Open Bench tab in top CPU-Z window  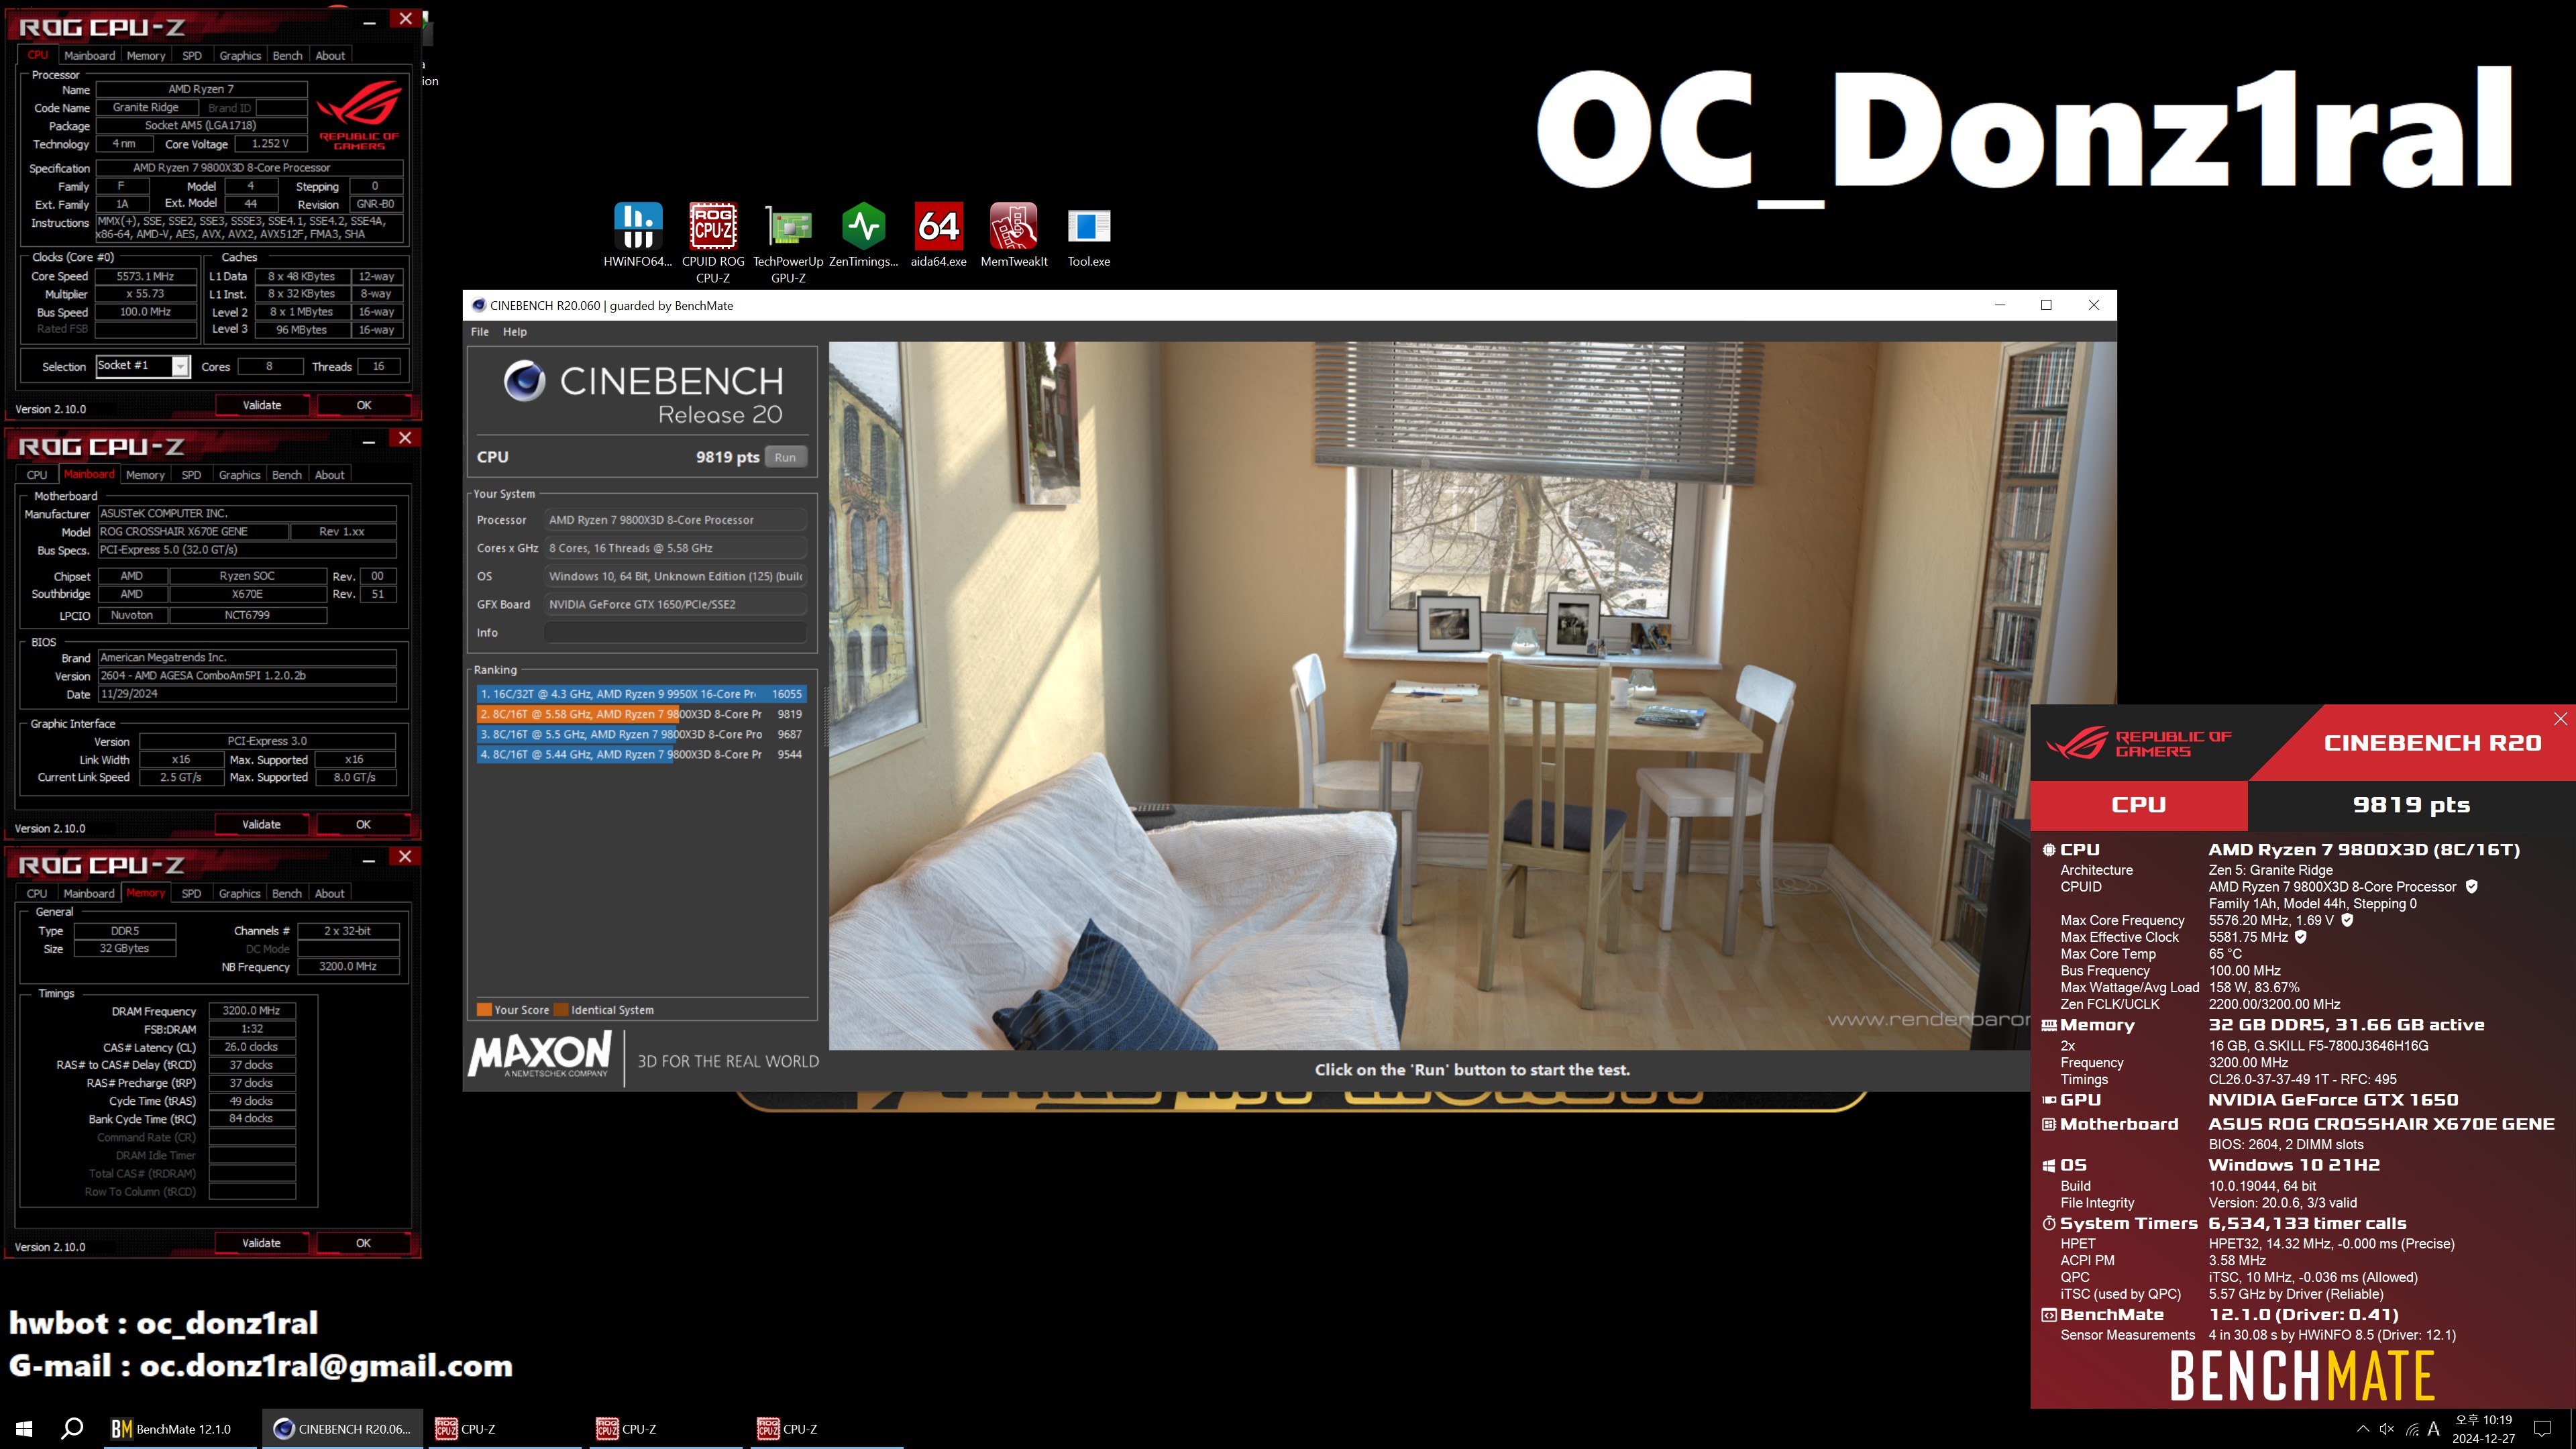pyautogui.click(x=287, y=56)
